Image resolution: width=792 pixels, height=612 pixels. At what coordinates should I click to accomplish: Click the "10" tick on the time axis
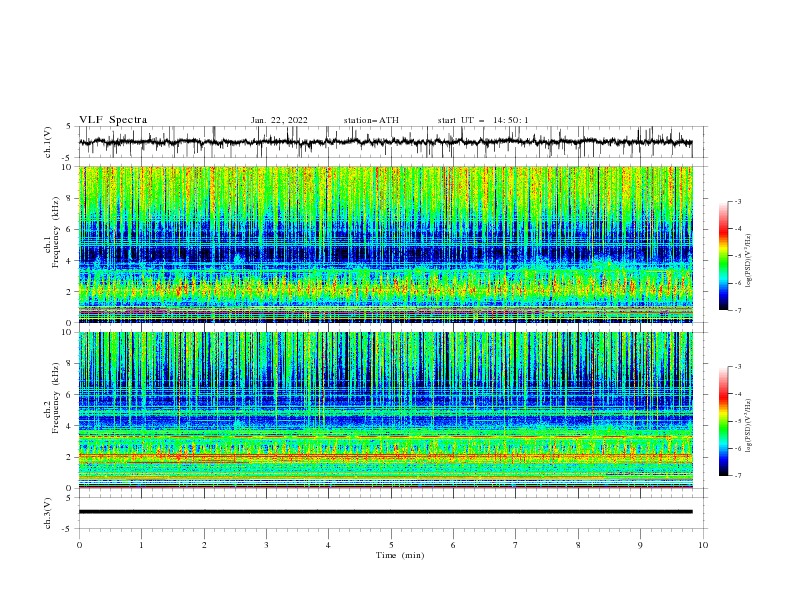pos(703,545)
